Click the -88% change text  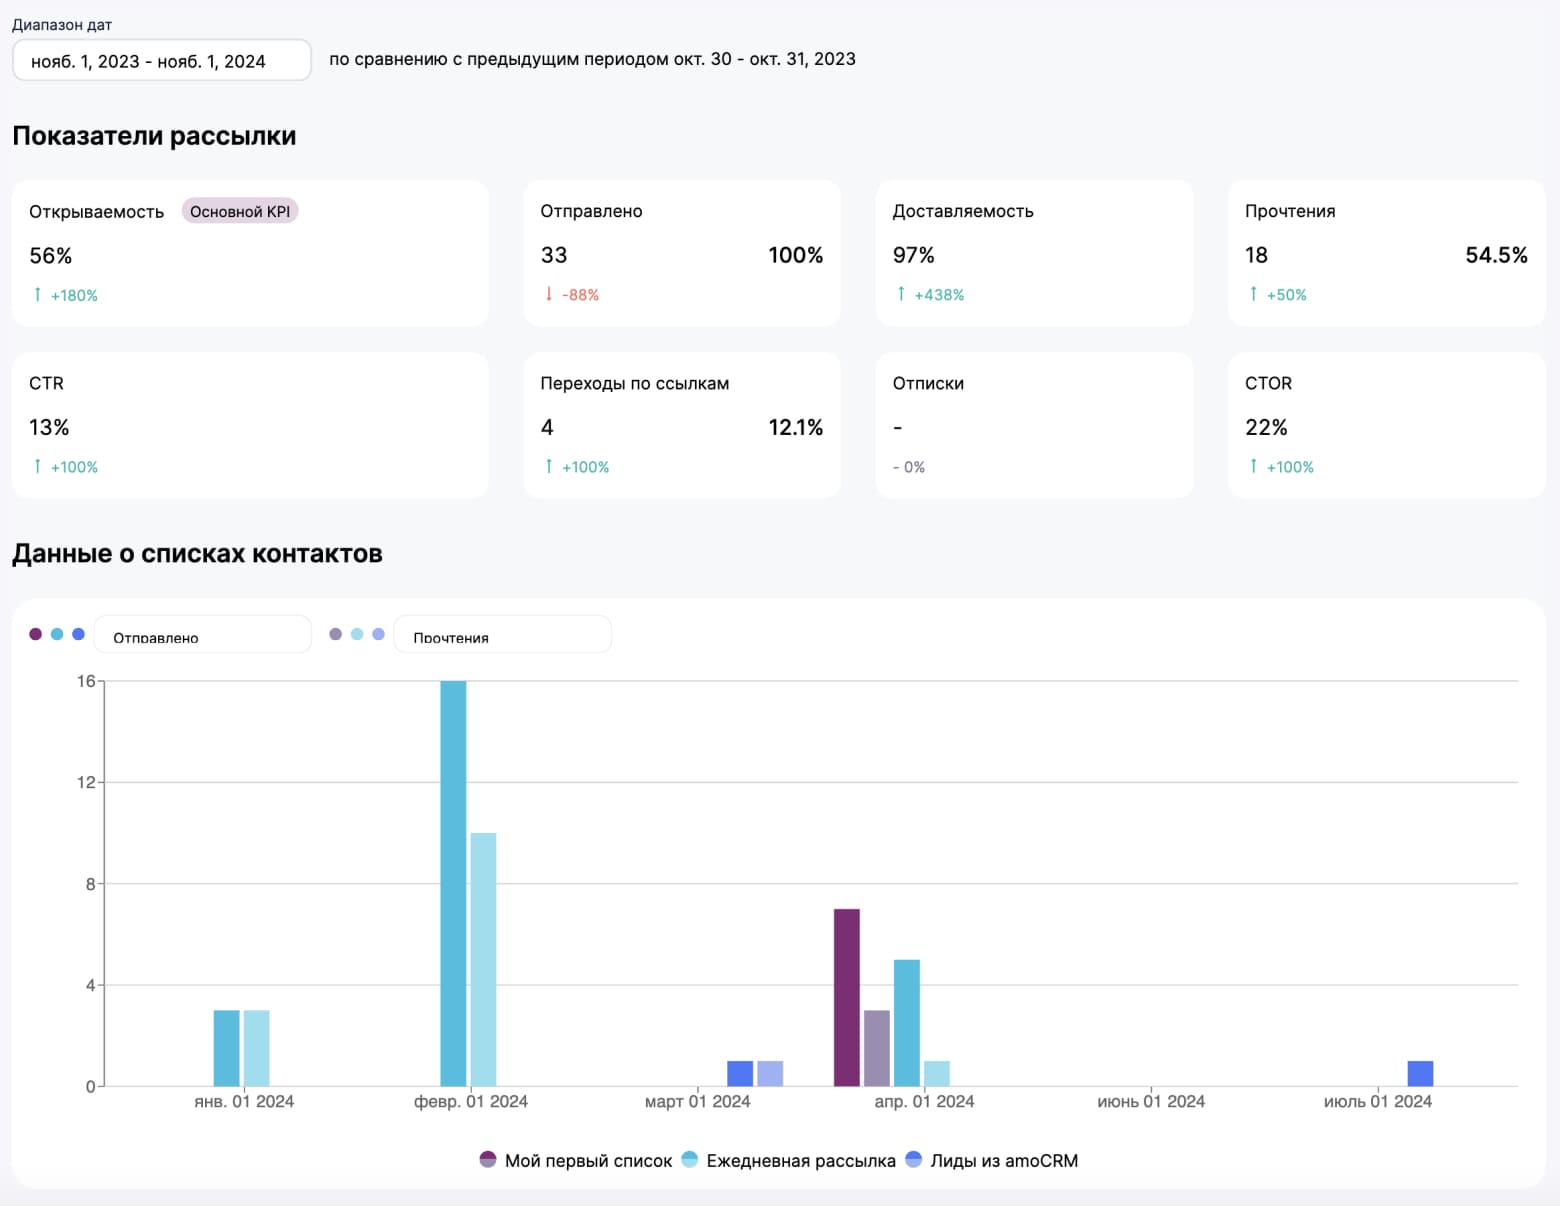[x=580, y=295]
